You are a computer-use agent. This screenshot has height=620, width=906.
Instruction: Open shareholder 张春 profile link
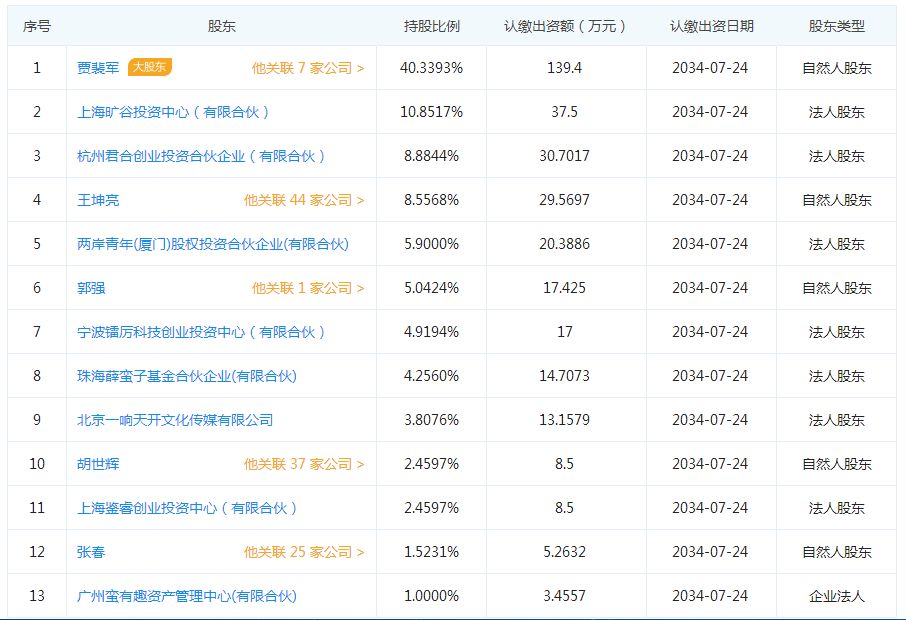click(91, 552)
